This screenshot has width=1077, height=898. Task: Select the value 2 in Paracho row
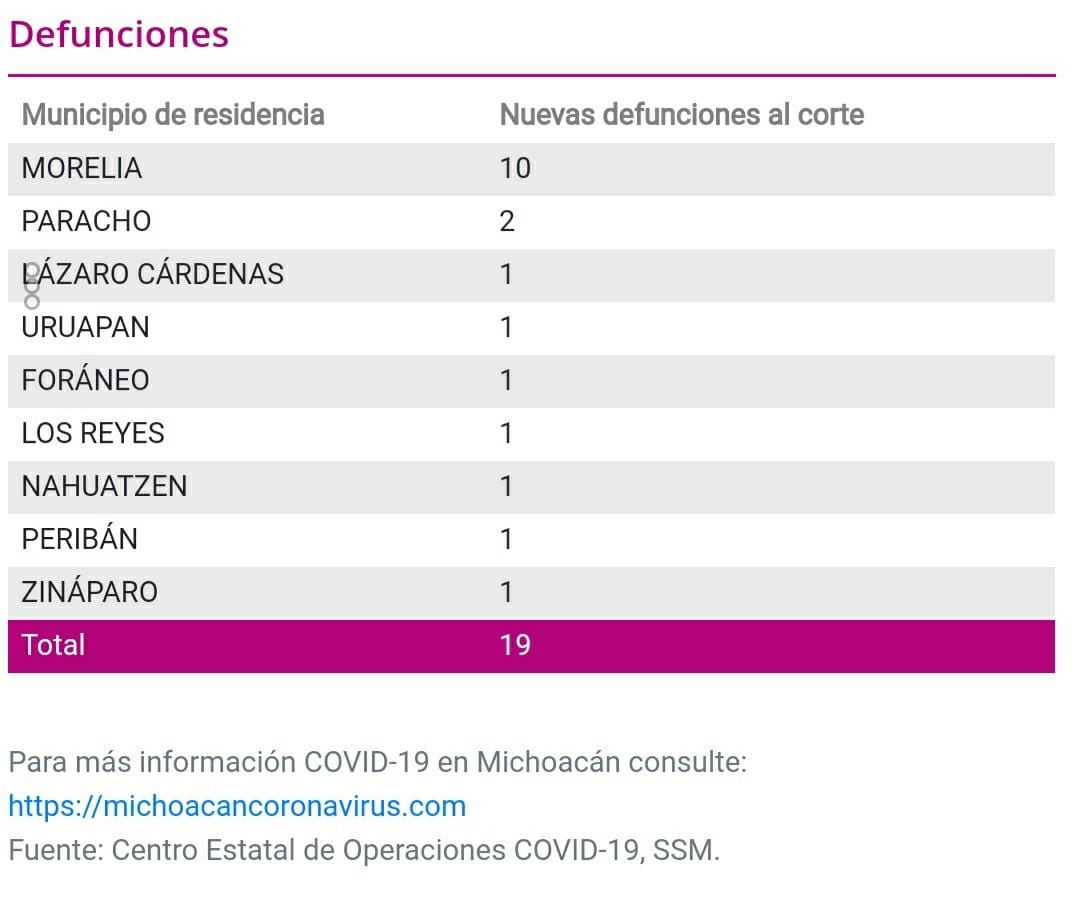point(507,221)
